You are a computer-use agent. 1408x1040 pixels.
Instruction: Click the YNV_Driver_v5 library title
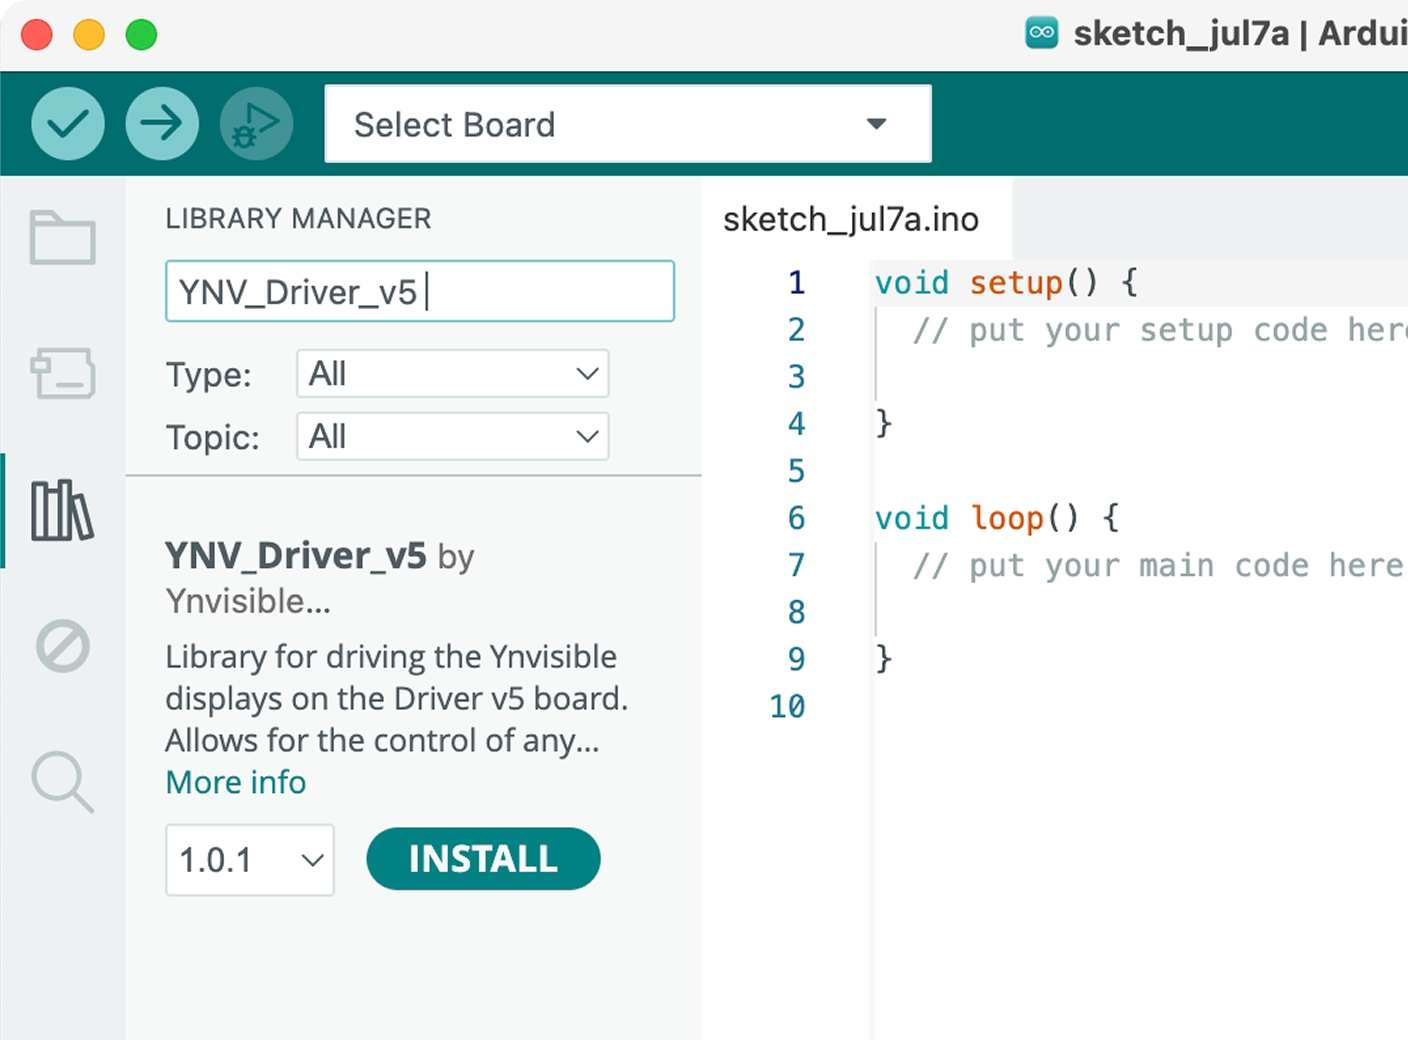point(296,555)
